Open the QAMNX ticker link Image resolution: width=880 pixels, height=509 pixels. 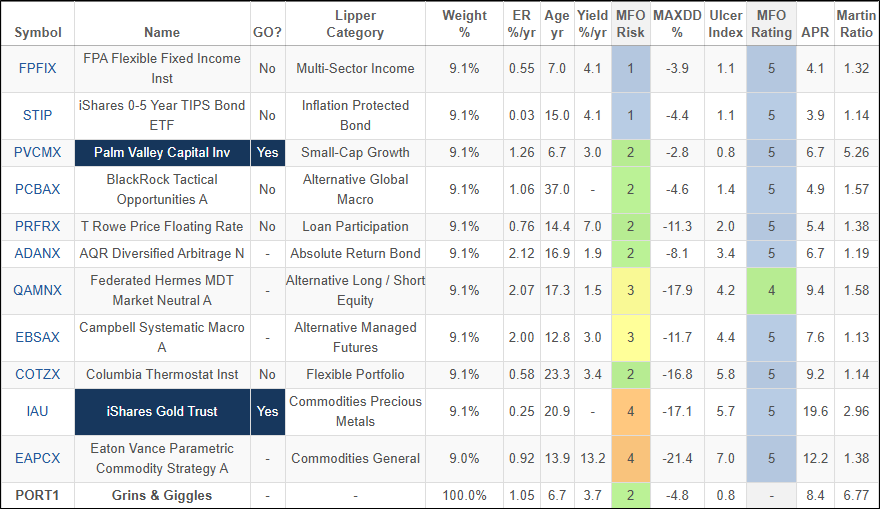click(x=38, y=290)
